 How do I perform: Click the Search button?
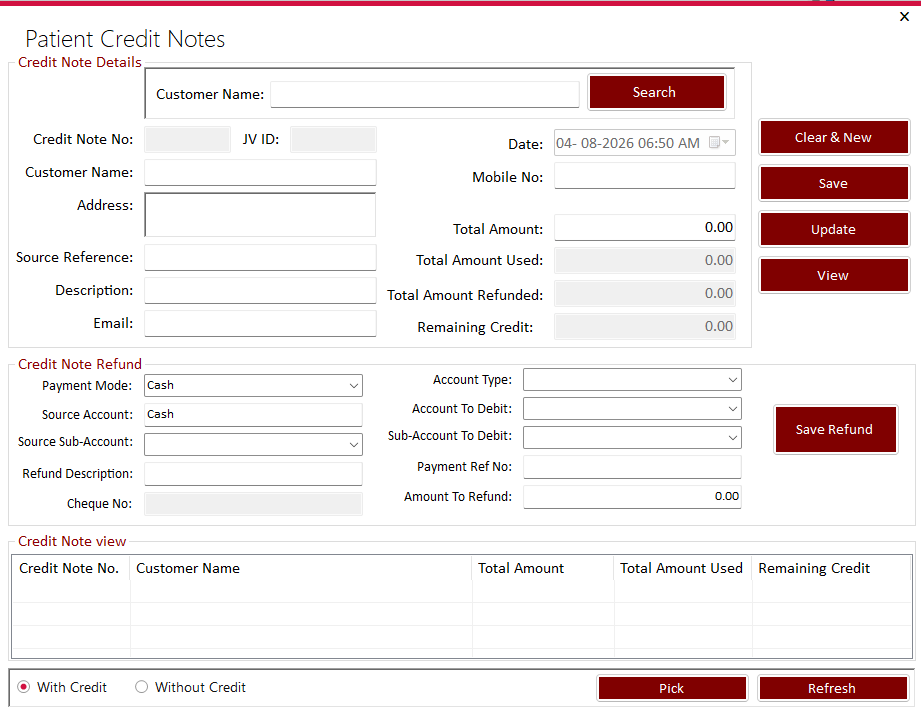pyautogui.click(x=657, y=92)
